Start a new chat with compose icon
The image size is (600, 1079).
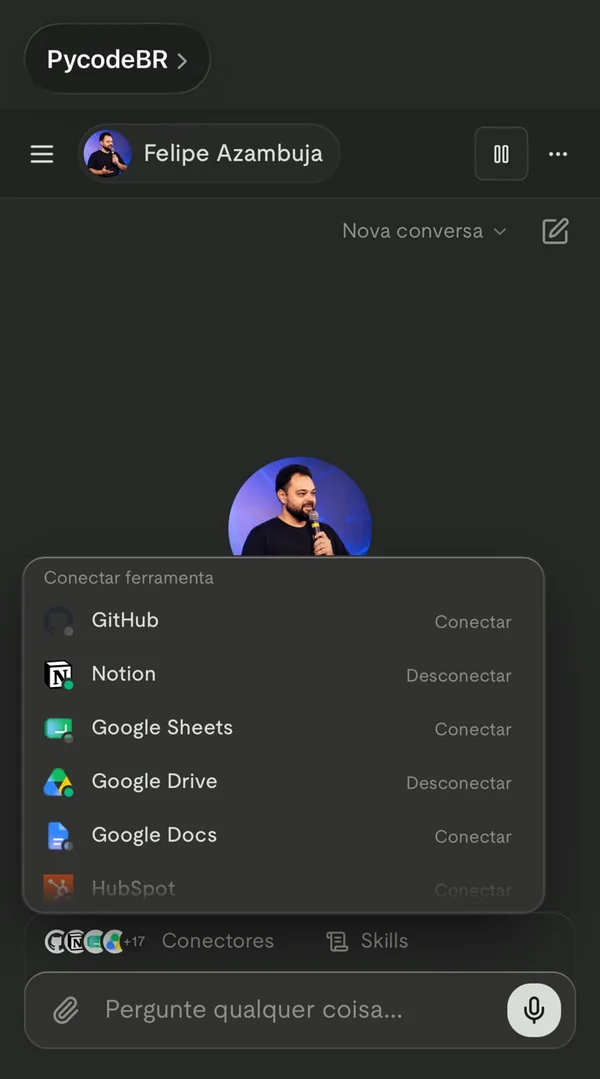pyautogui.click(x=555, y=231)
